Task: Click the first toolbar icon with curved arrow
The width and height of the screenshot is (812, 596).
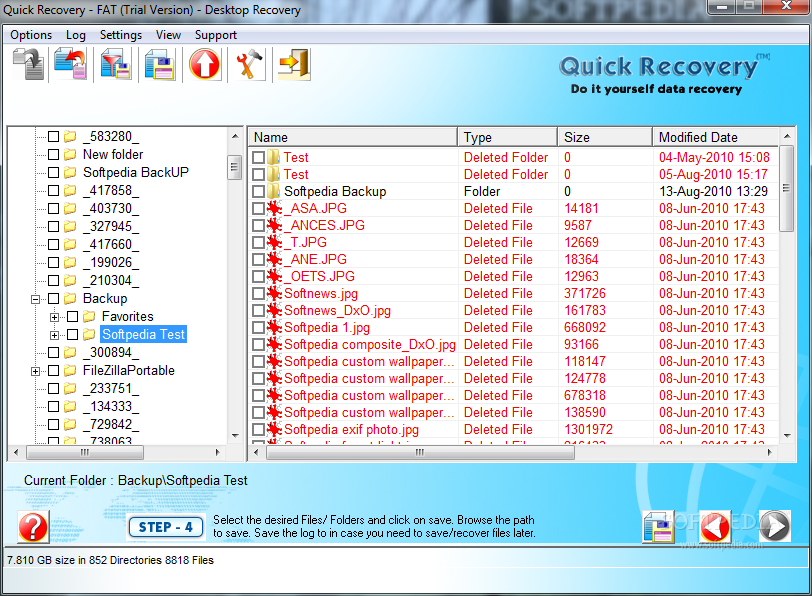Action: 28,64
